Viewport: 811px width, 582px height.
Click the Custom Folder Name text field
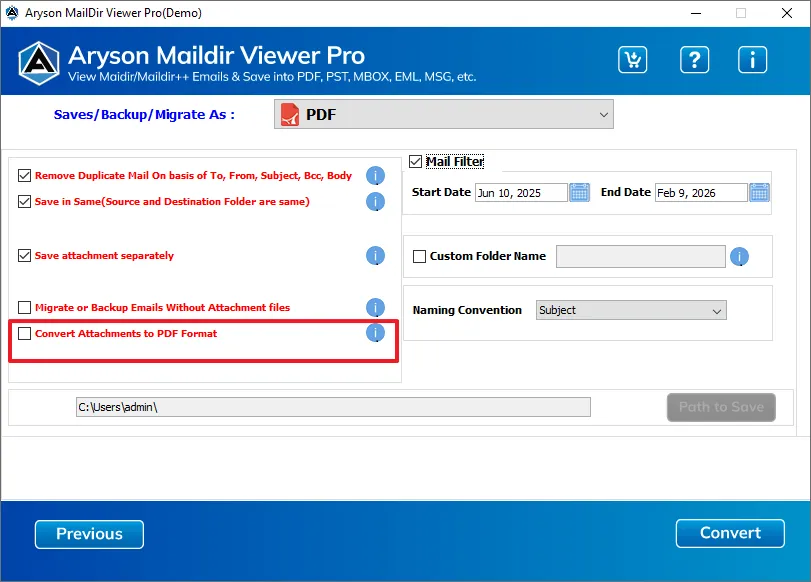tap(641, 257)
